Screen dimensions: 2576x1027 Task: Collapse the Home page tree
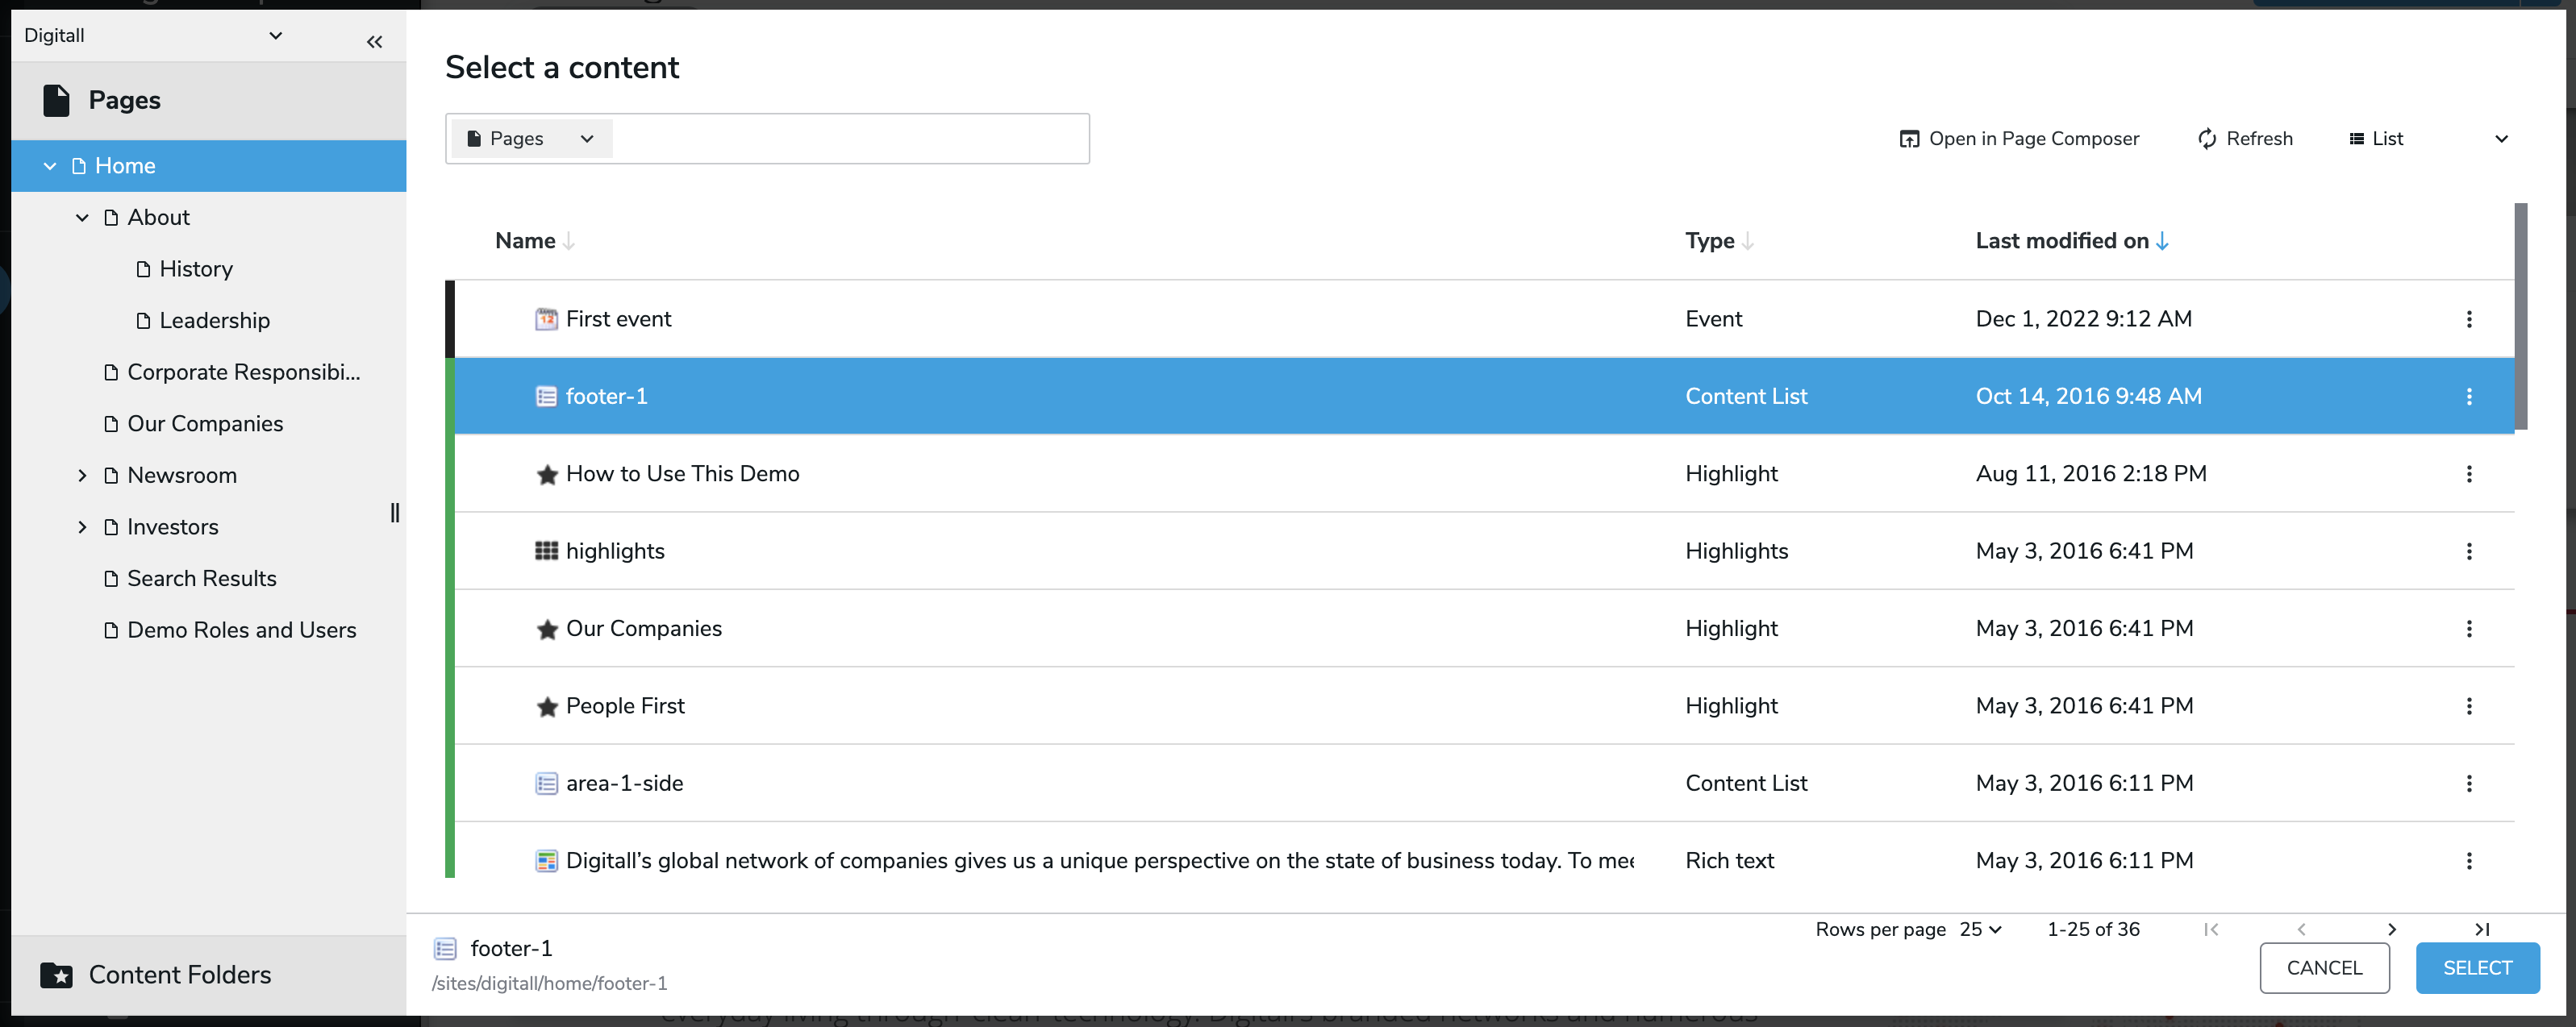coord(49,164)
